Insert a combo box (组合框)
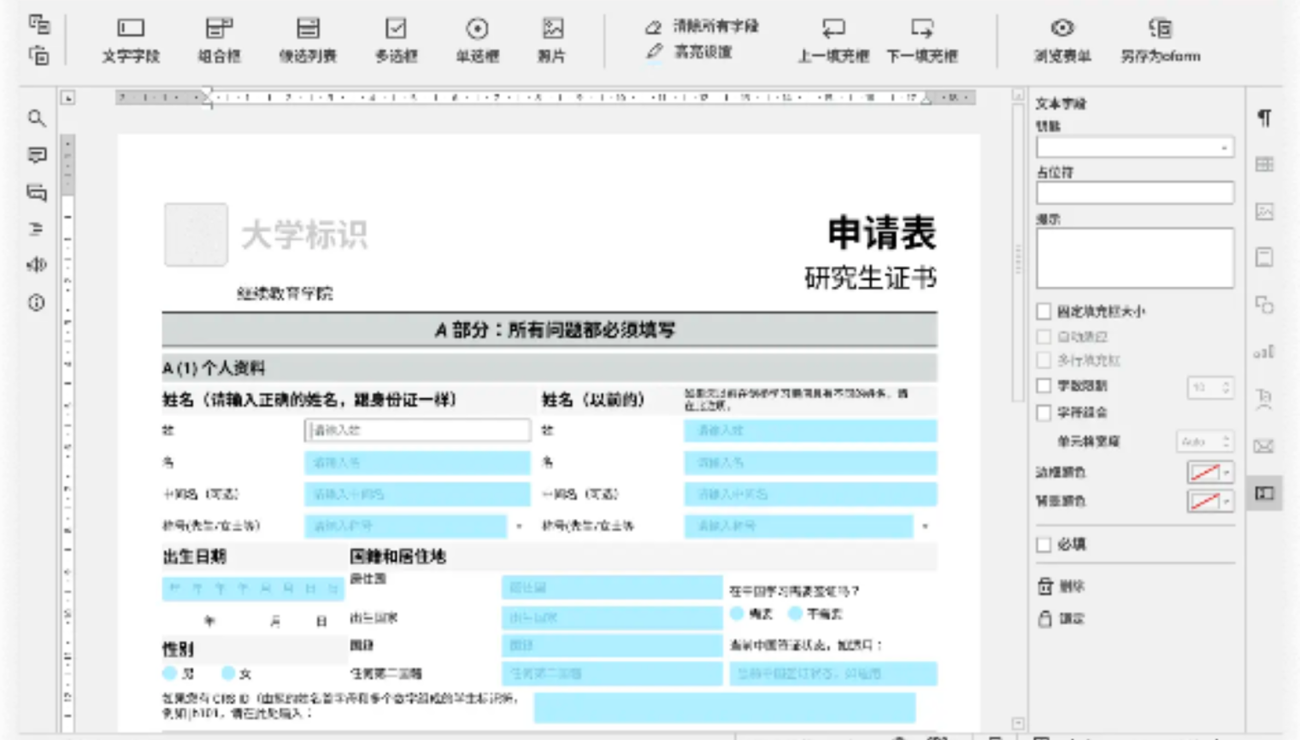This screenshot has height=740, width=1300. coord(219,40)
